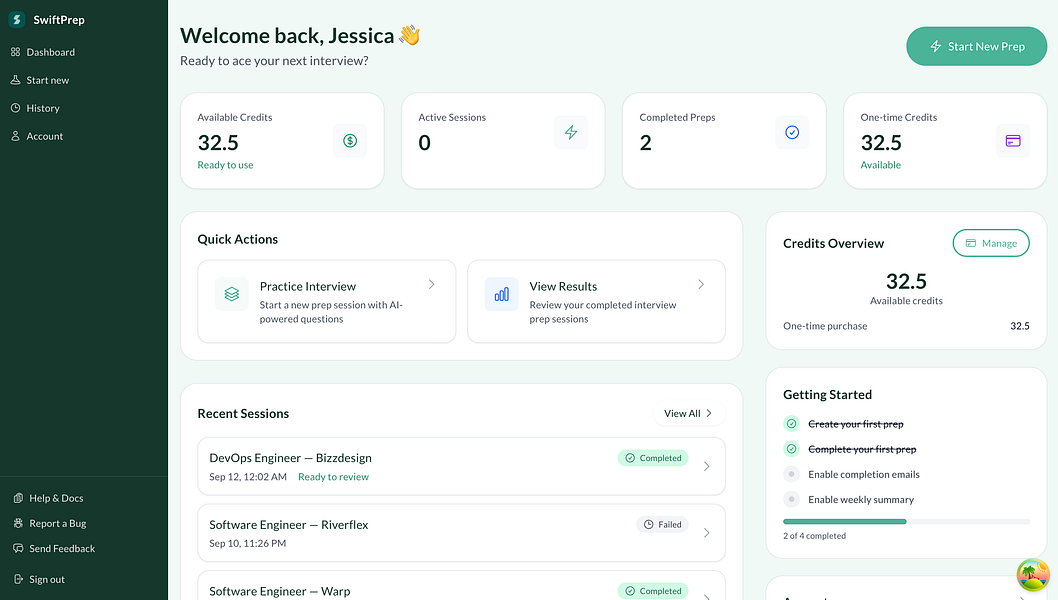The height and width of the screenshot is (600, 1058).
Task: Open the Software Engineer — Warp session
Action: (462, 585)
